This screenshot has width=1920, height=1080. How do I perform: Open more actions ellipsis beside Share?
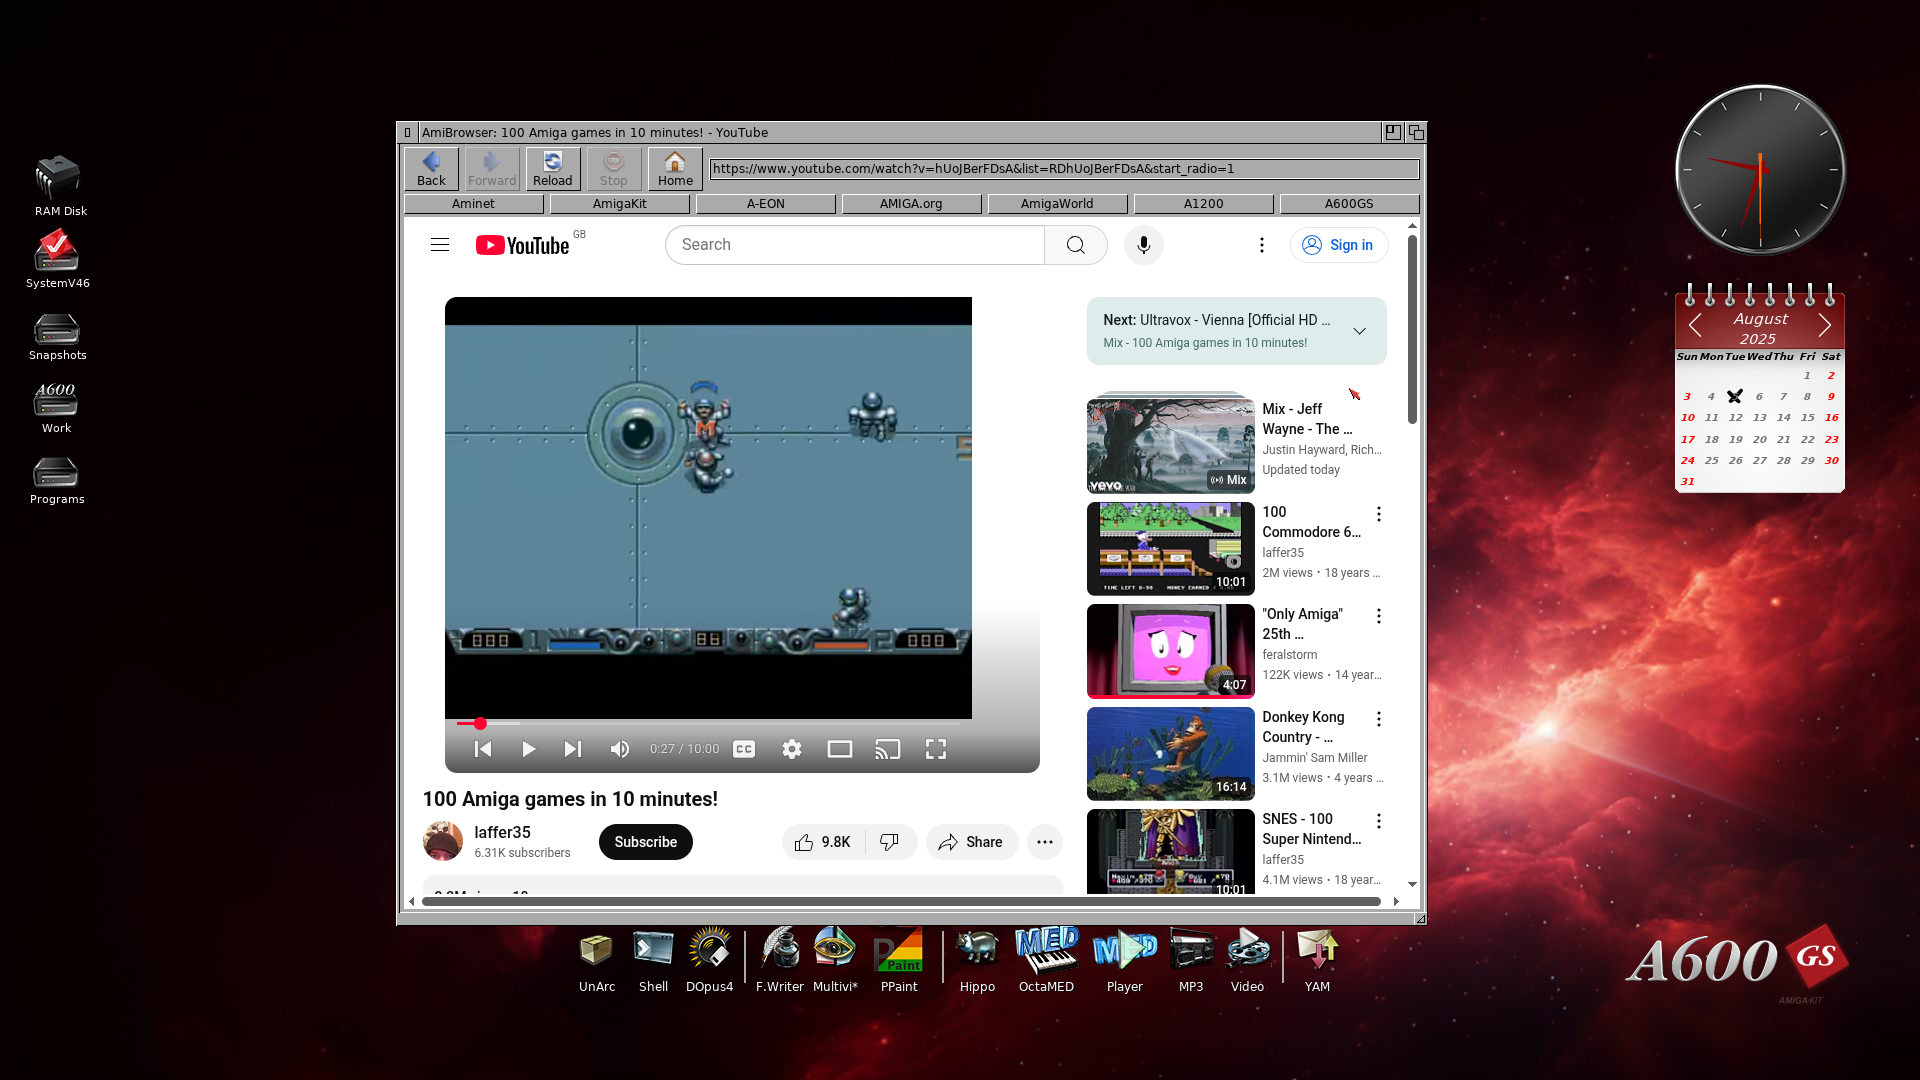tap(1044, 842)
